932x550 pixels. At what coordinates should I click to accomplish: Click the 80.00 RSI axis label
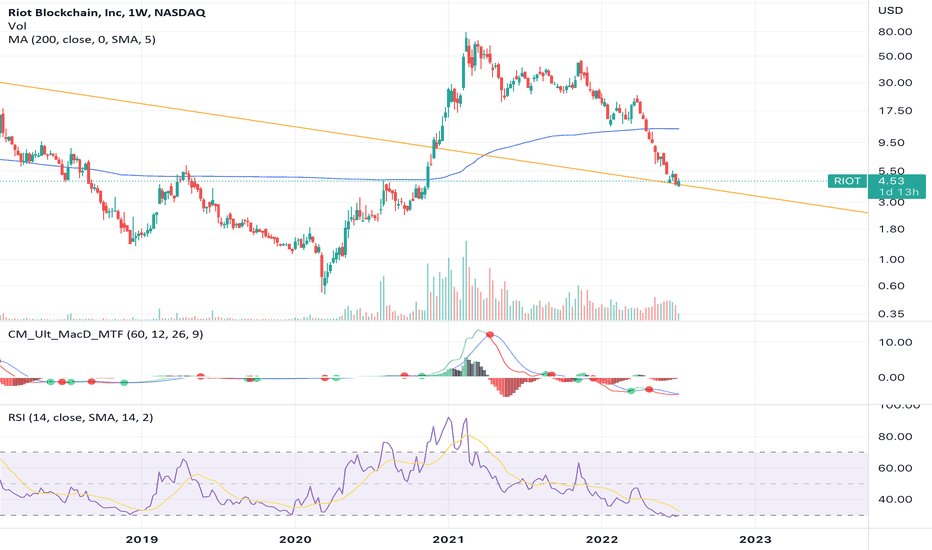[x=895, y=437]
